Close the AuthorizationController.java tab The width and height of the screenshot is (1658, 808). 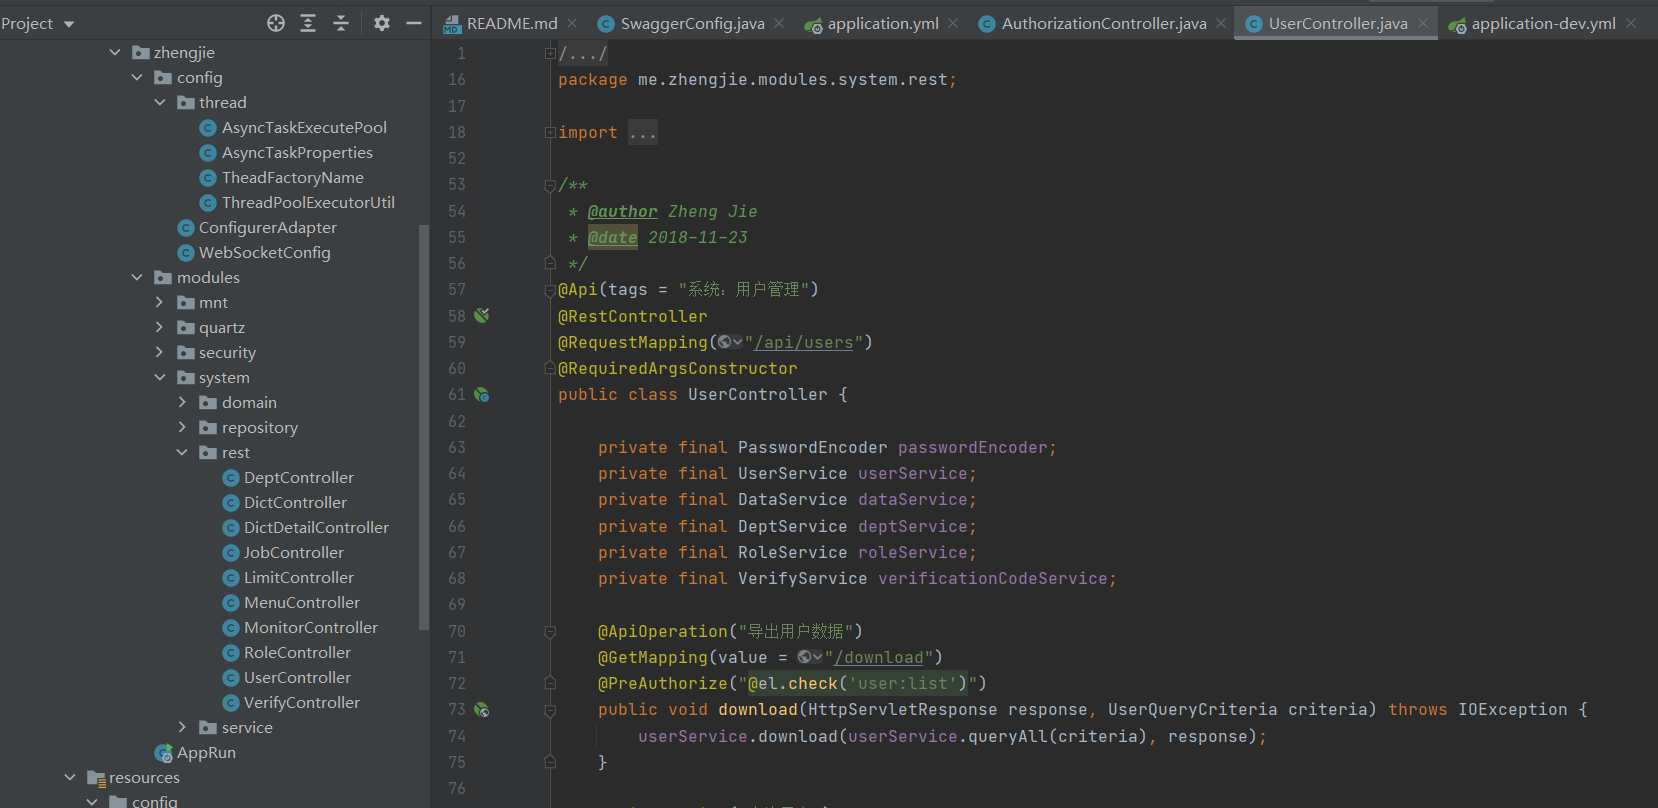1221,23
